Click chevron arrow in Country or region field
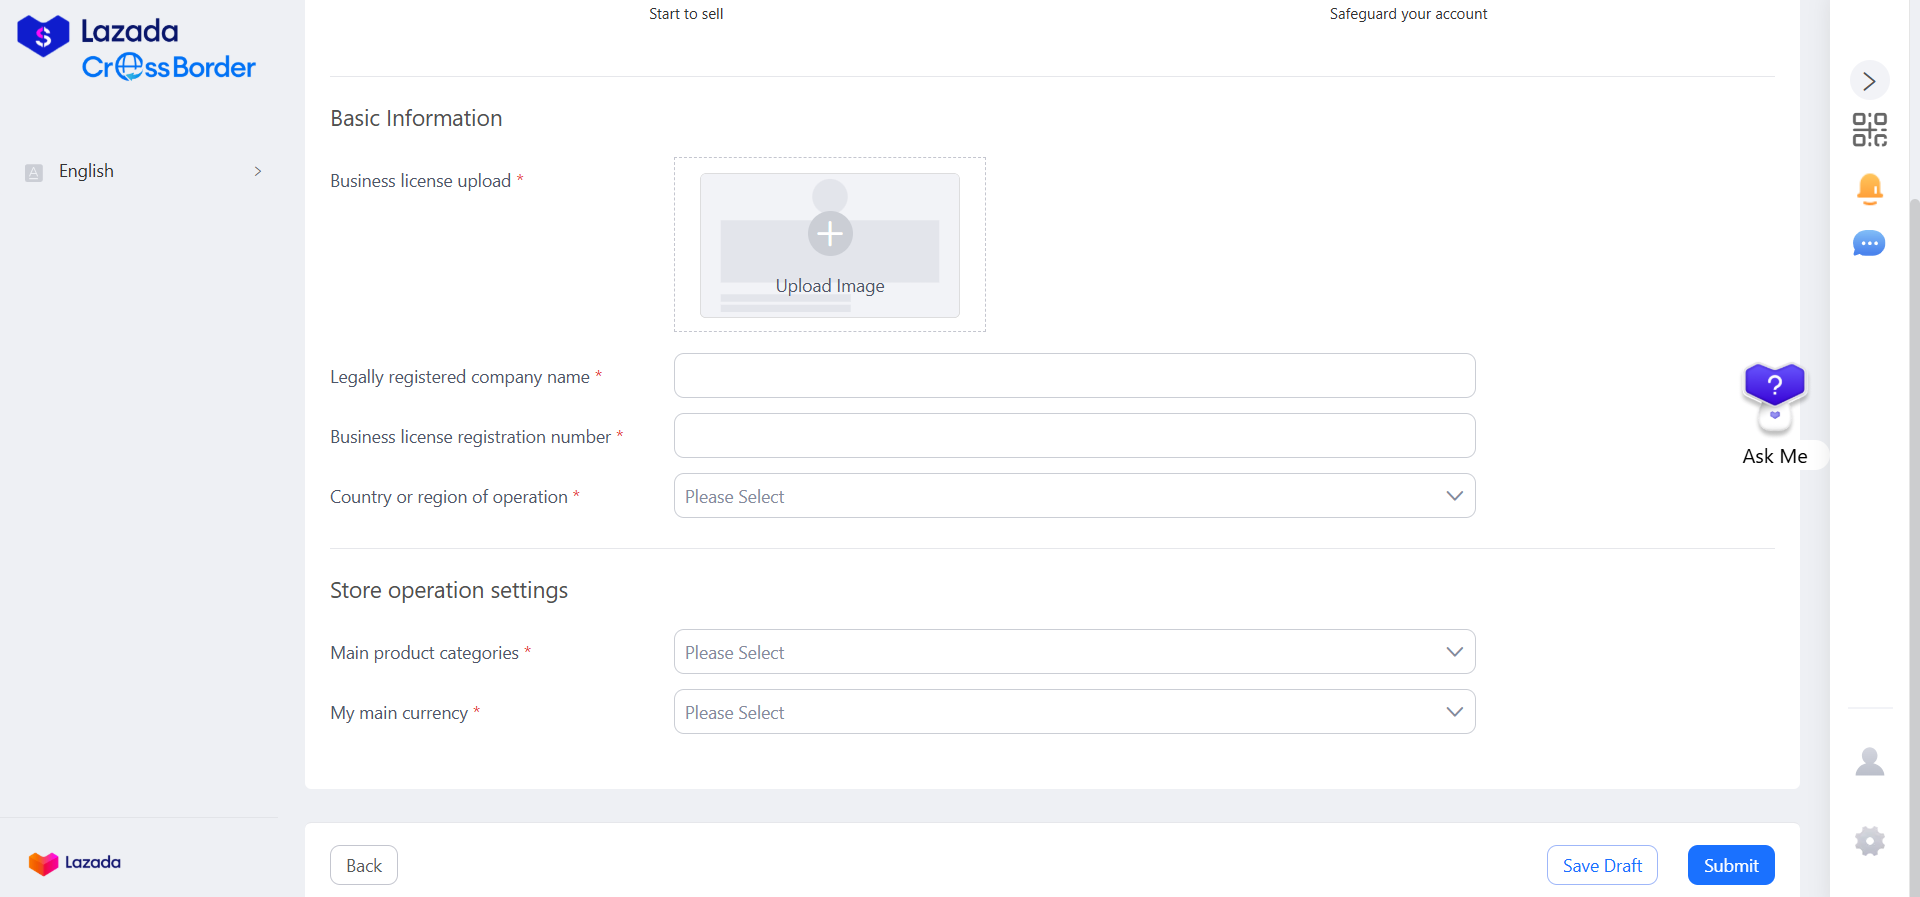 point(1454,496)
